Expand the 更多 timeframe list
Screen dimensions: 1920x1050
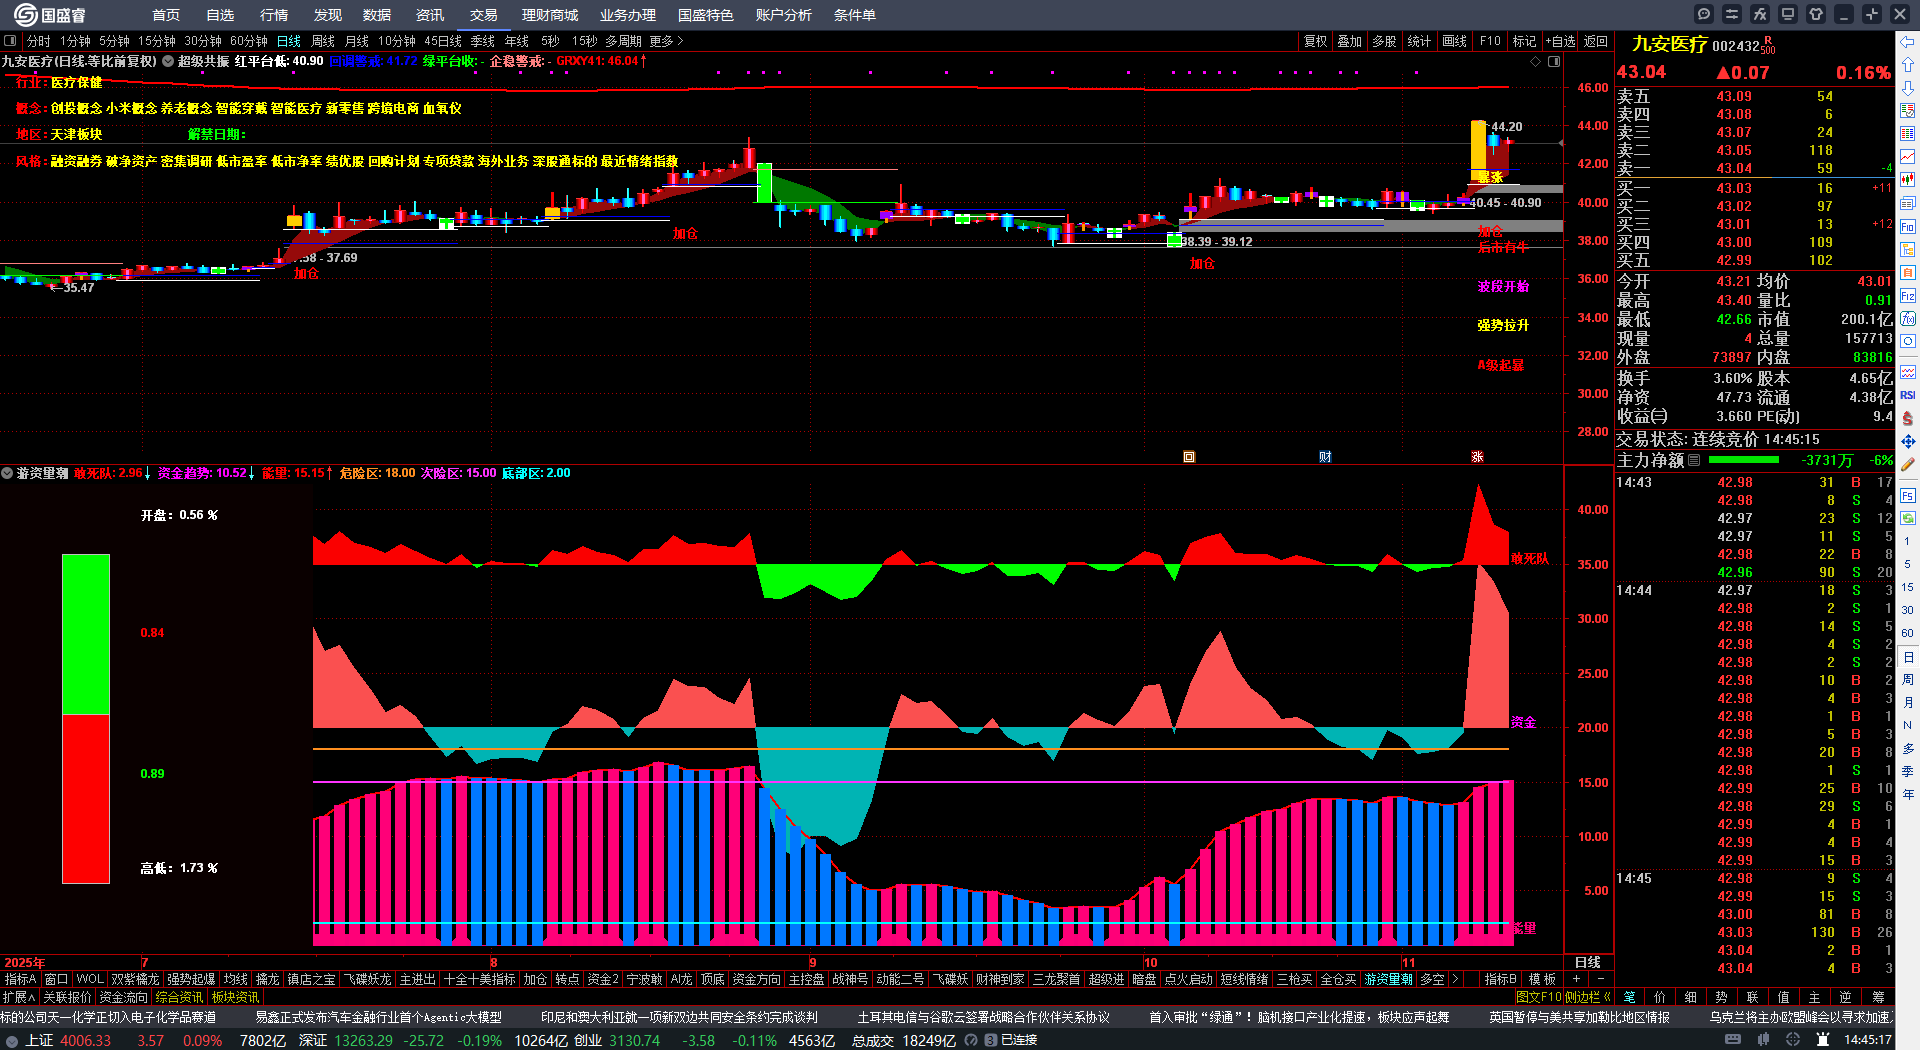point(666,41)
